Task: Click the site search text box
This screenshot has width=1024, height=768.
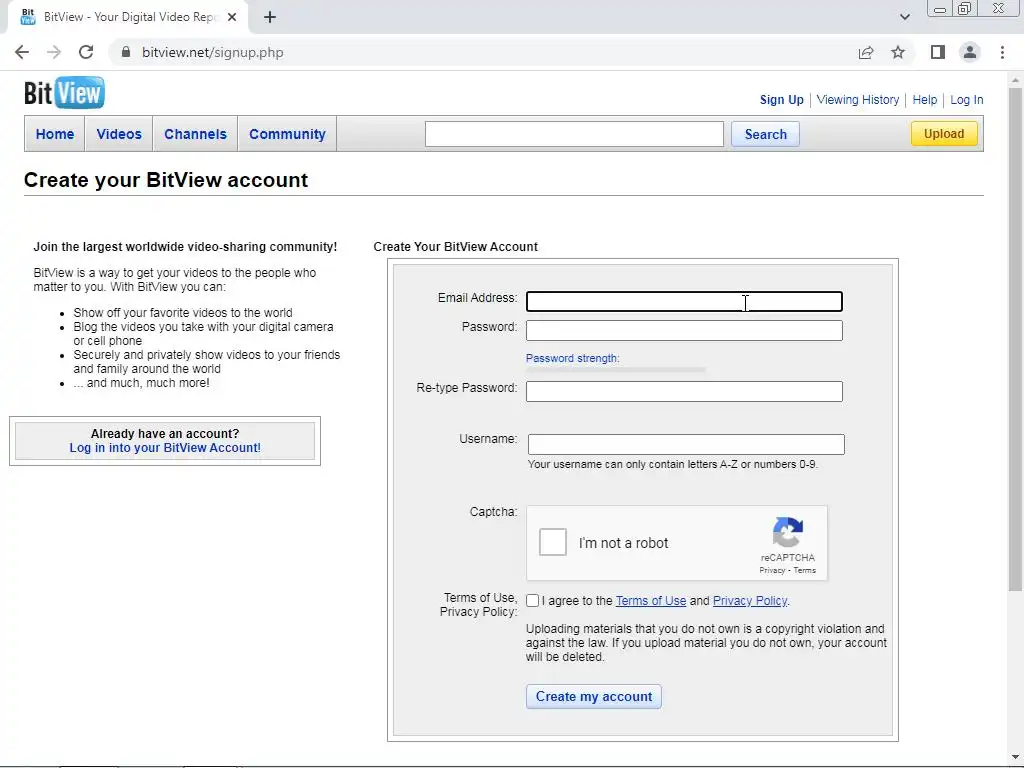Action: click(x=574, y=134)
